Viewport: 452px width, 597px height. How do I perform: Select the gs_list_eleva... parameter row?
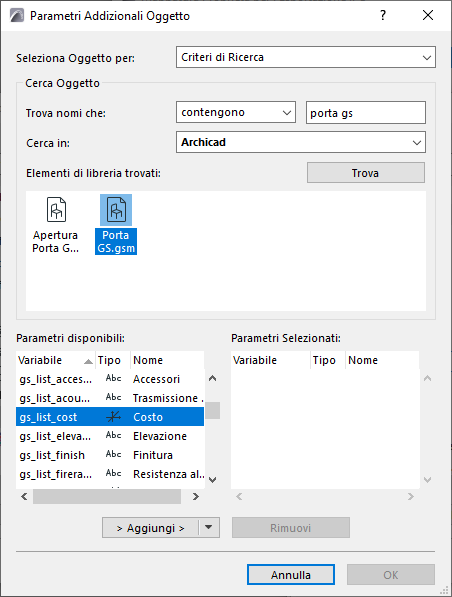tap(110, 436)
